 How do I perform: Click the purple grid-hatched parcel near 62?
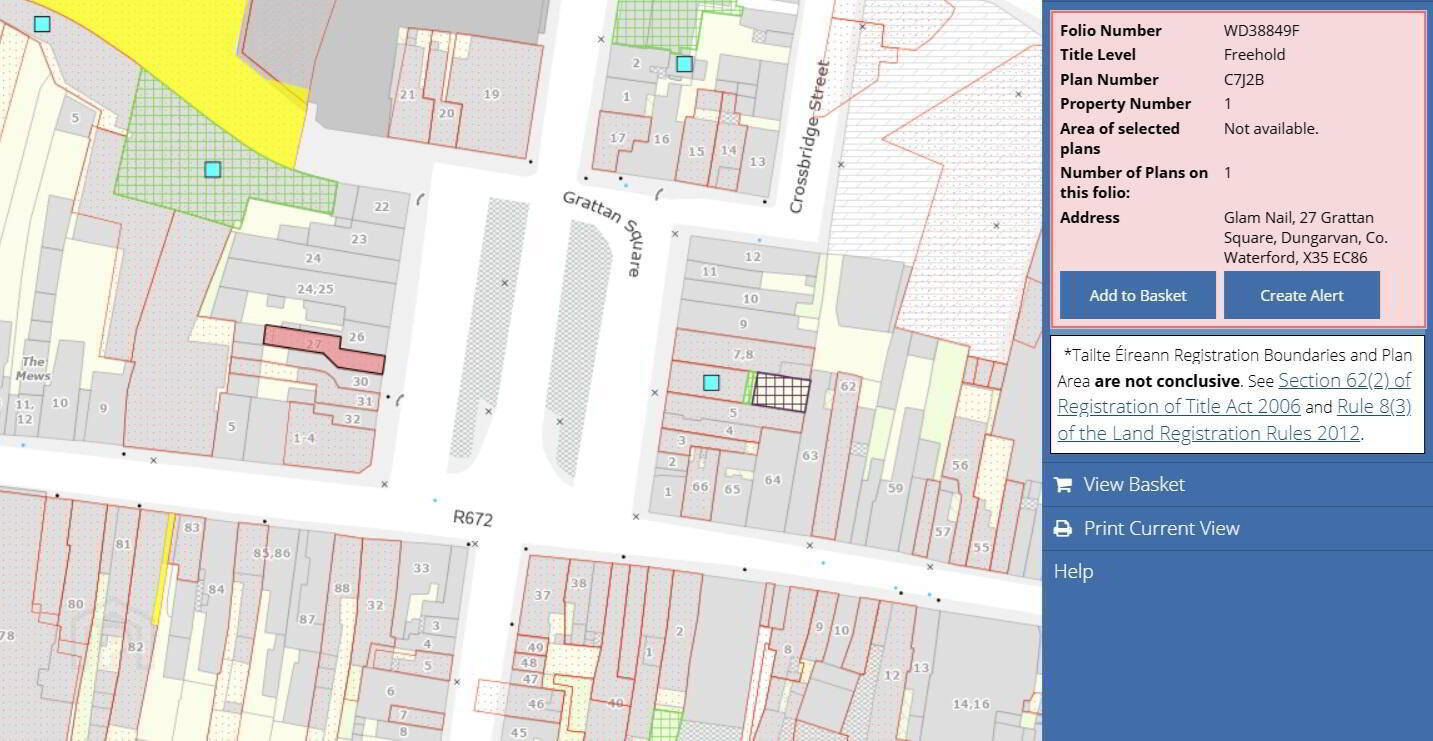click(x=781, y=392)
